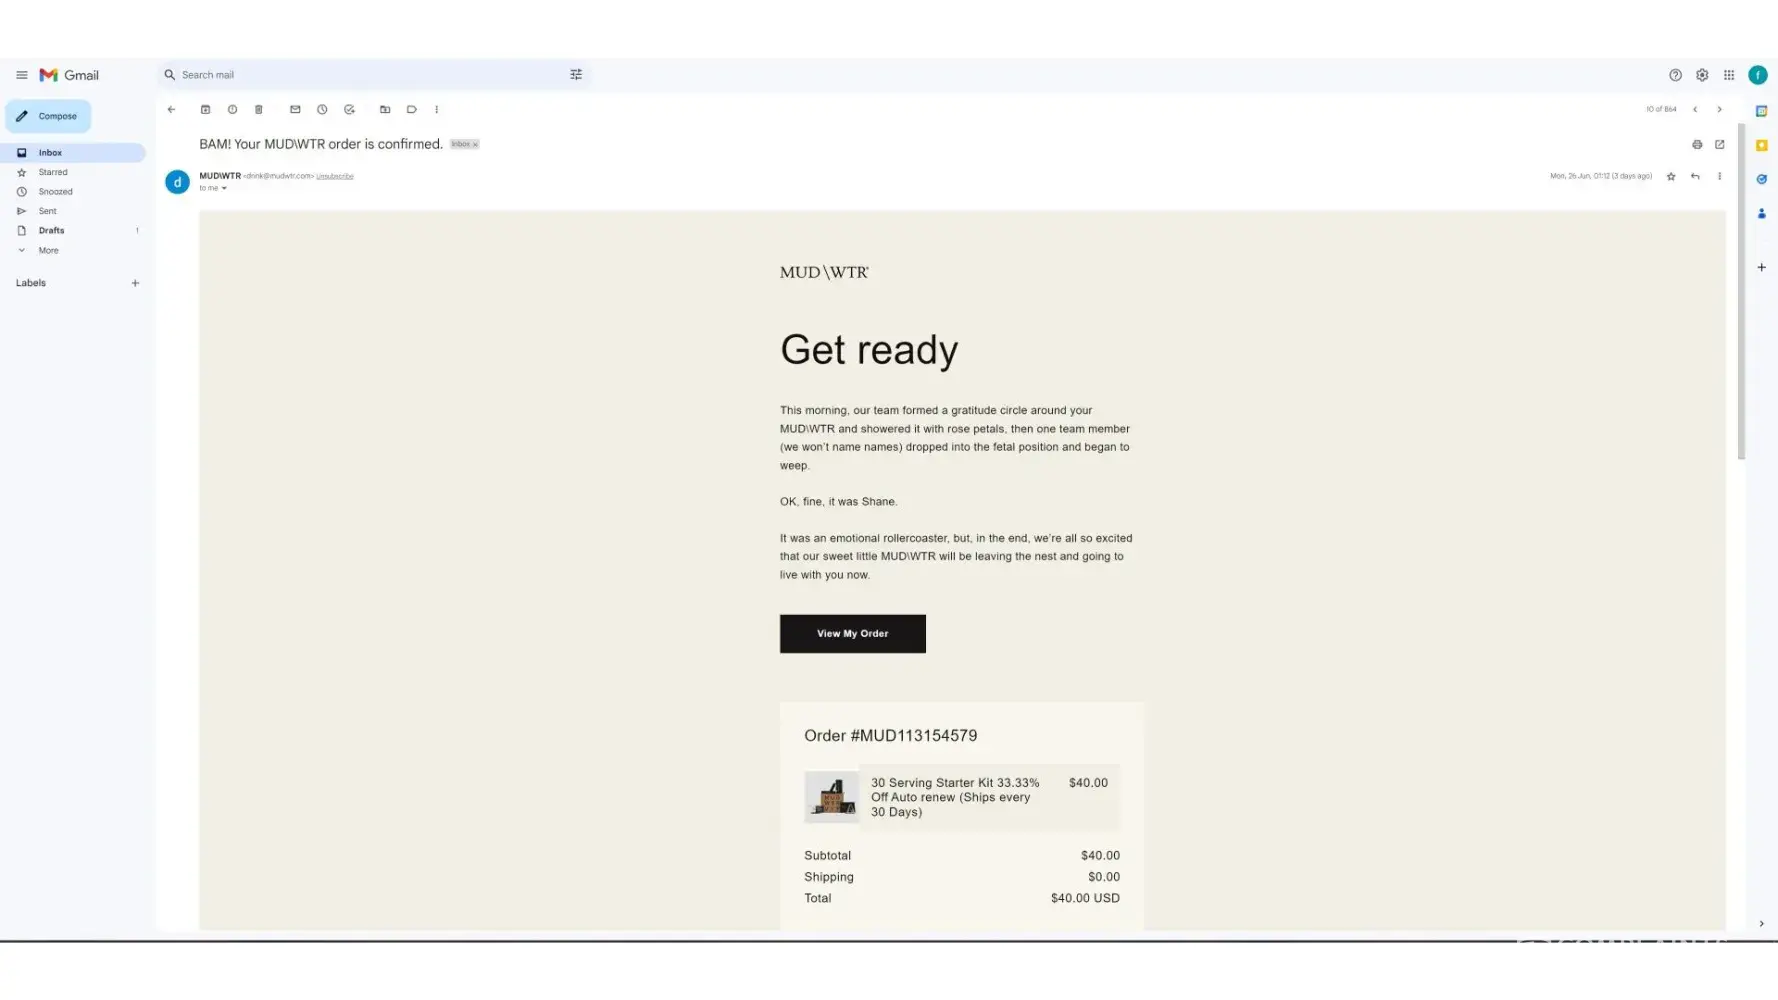Open Google Tasks in the side panel

[1761, 180]
